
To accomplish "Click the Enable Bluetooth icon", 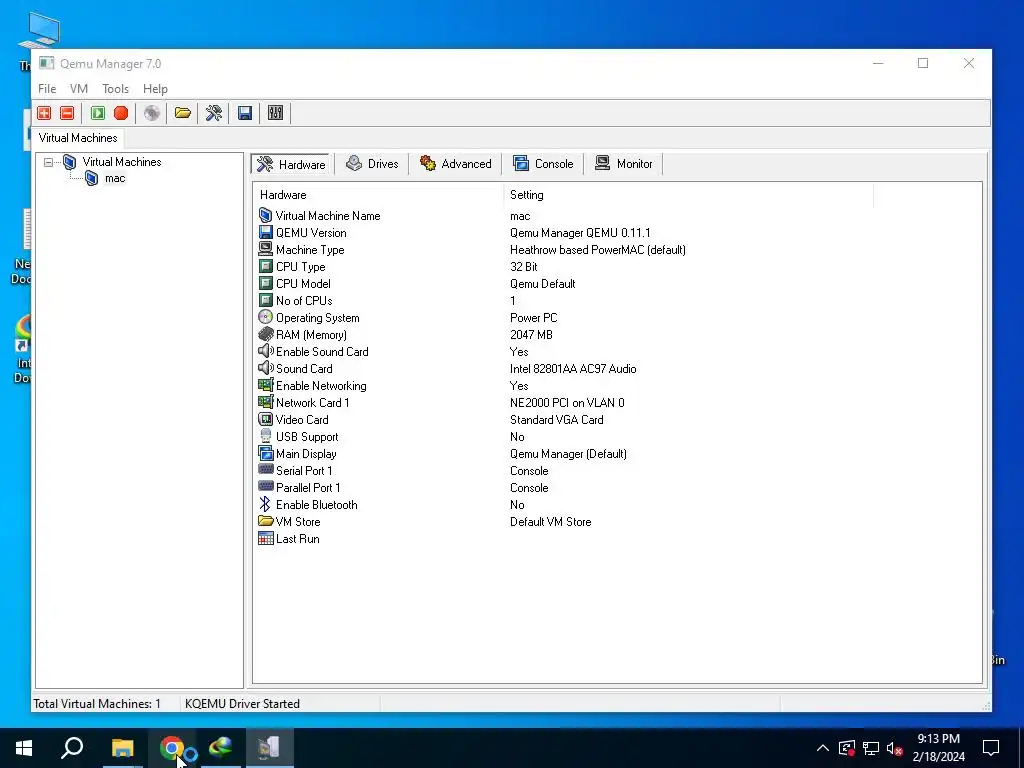I will [x=265, y=504].
